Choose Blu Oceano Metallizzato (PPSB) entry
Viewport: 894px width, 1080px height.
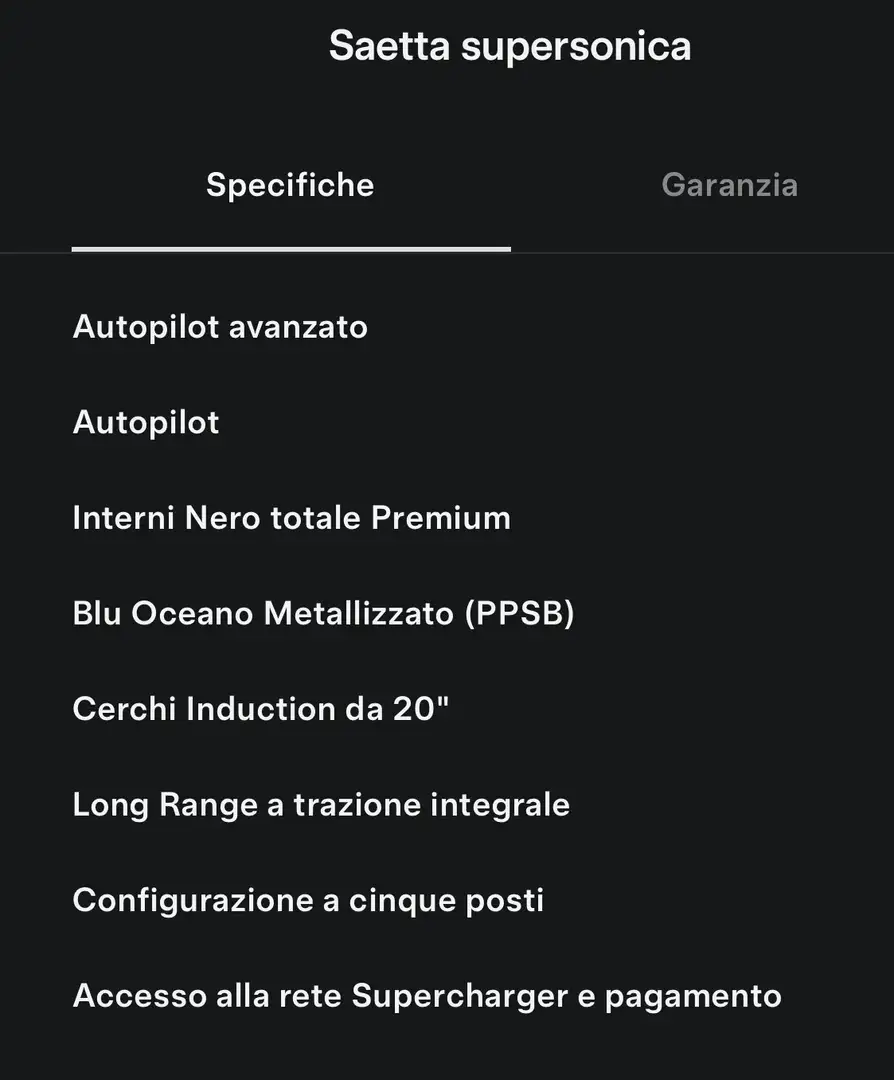[323, 613]
